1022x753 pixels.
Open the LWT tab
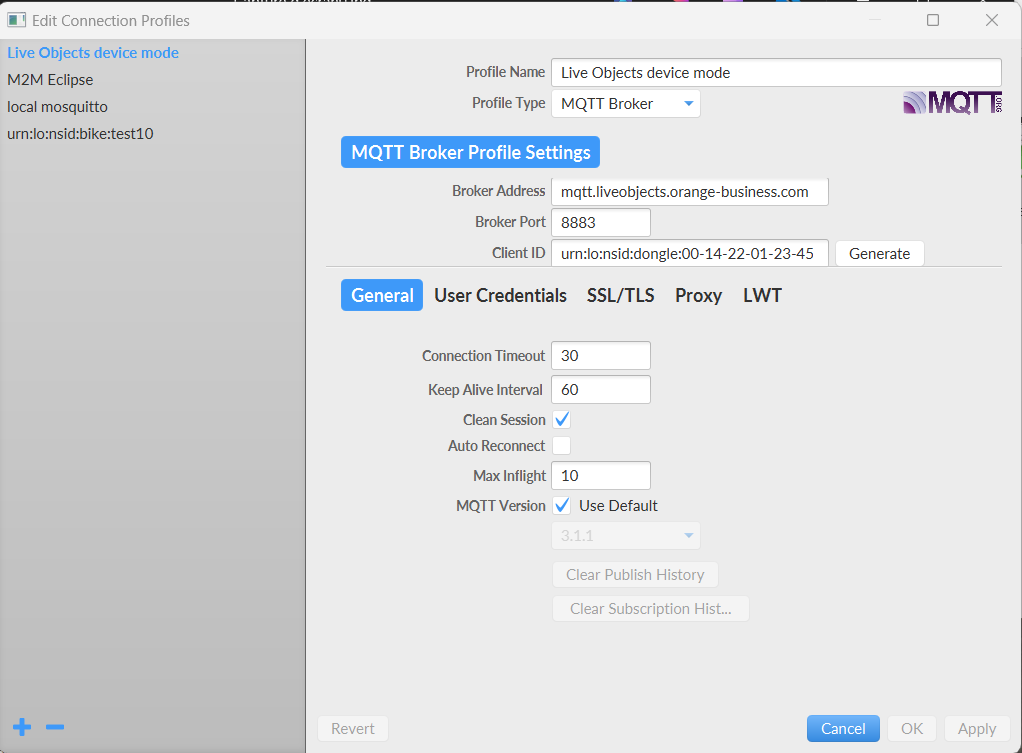click(762, 295)
